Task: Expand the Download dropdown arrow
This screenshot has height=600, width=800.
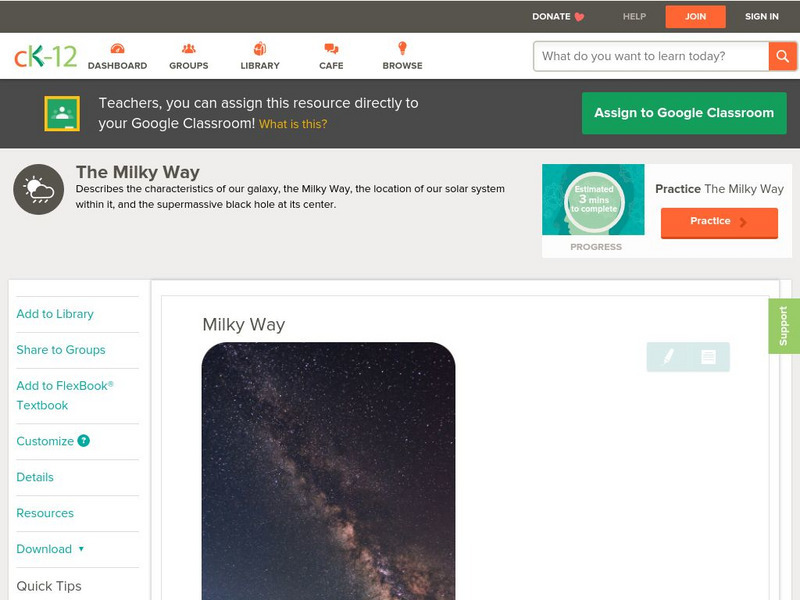Action: (x=81, y=549)
